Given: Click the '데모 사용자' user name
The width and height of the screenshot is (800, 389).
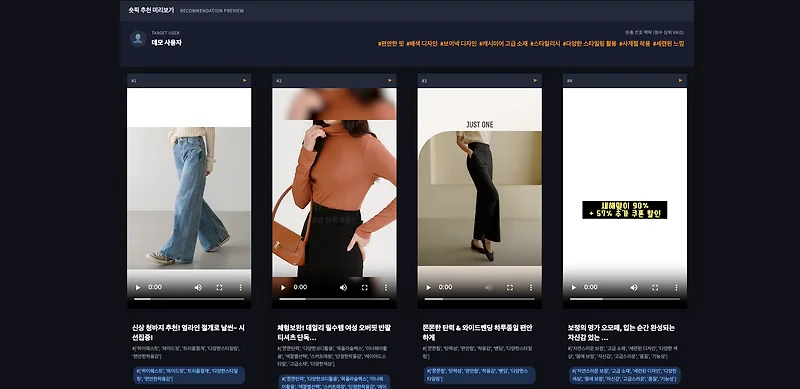Looking at the screenshot, I should click(166, 43).
